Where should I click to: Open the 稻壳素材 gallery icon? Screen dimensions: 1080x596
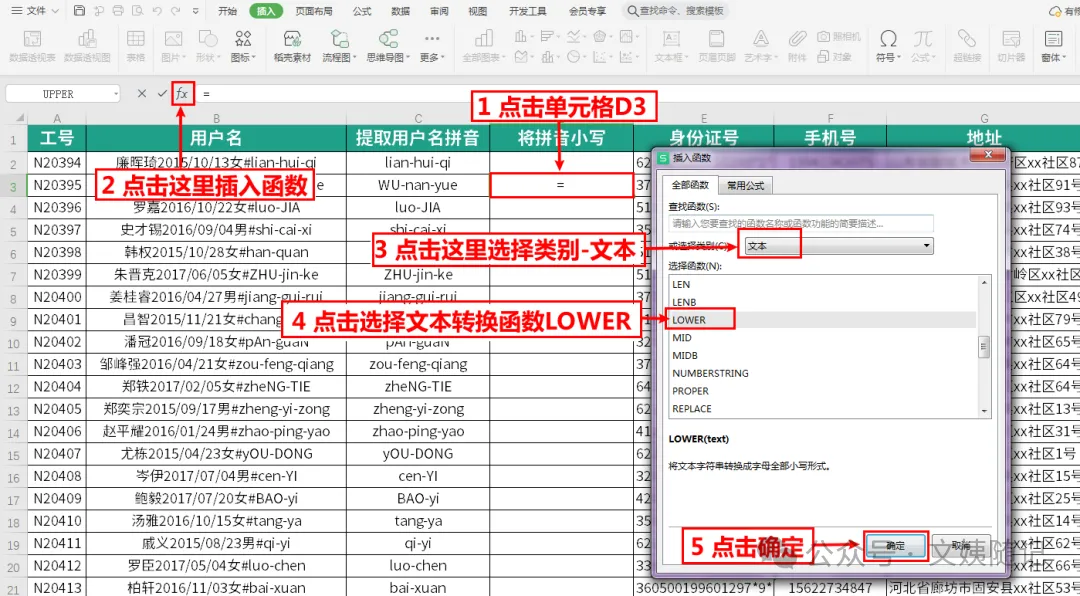click(x=292, y=45)
